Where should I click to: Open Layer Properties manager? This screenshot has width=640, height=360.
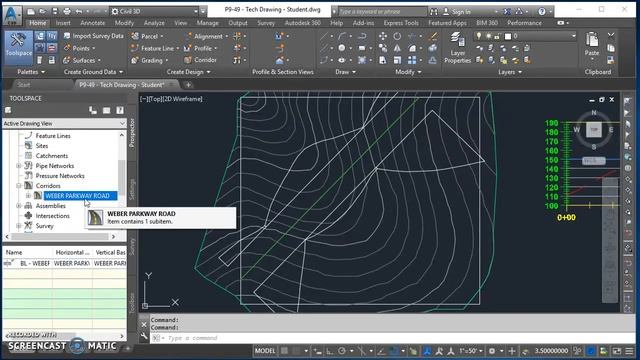[457, 48]
